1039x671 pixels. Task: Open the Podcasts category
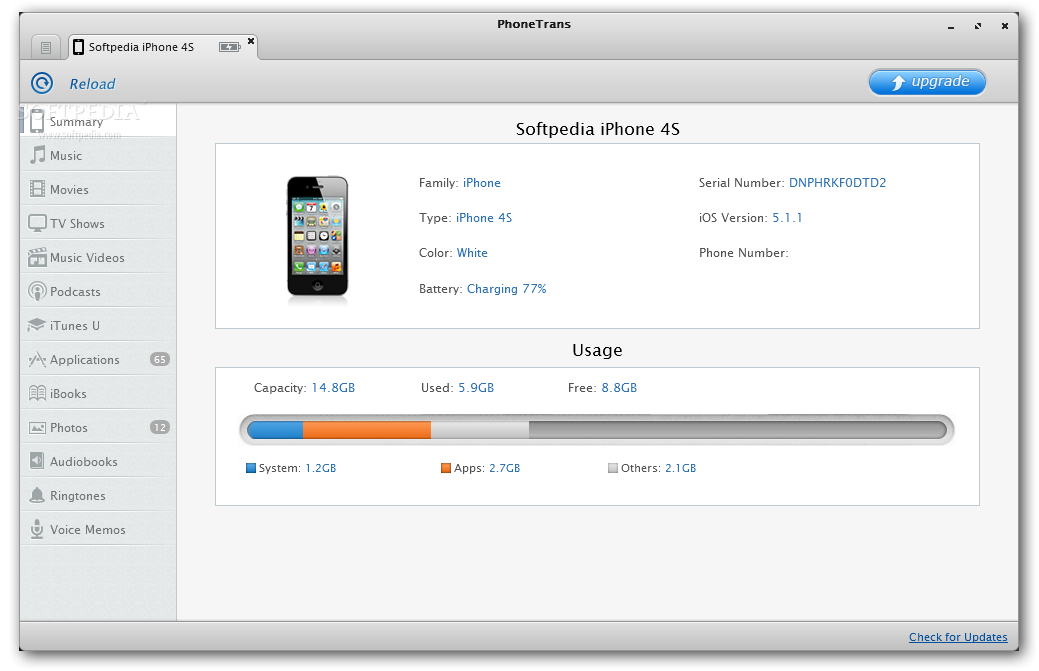pyautogui.click(x=98, y=291)
